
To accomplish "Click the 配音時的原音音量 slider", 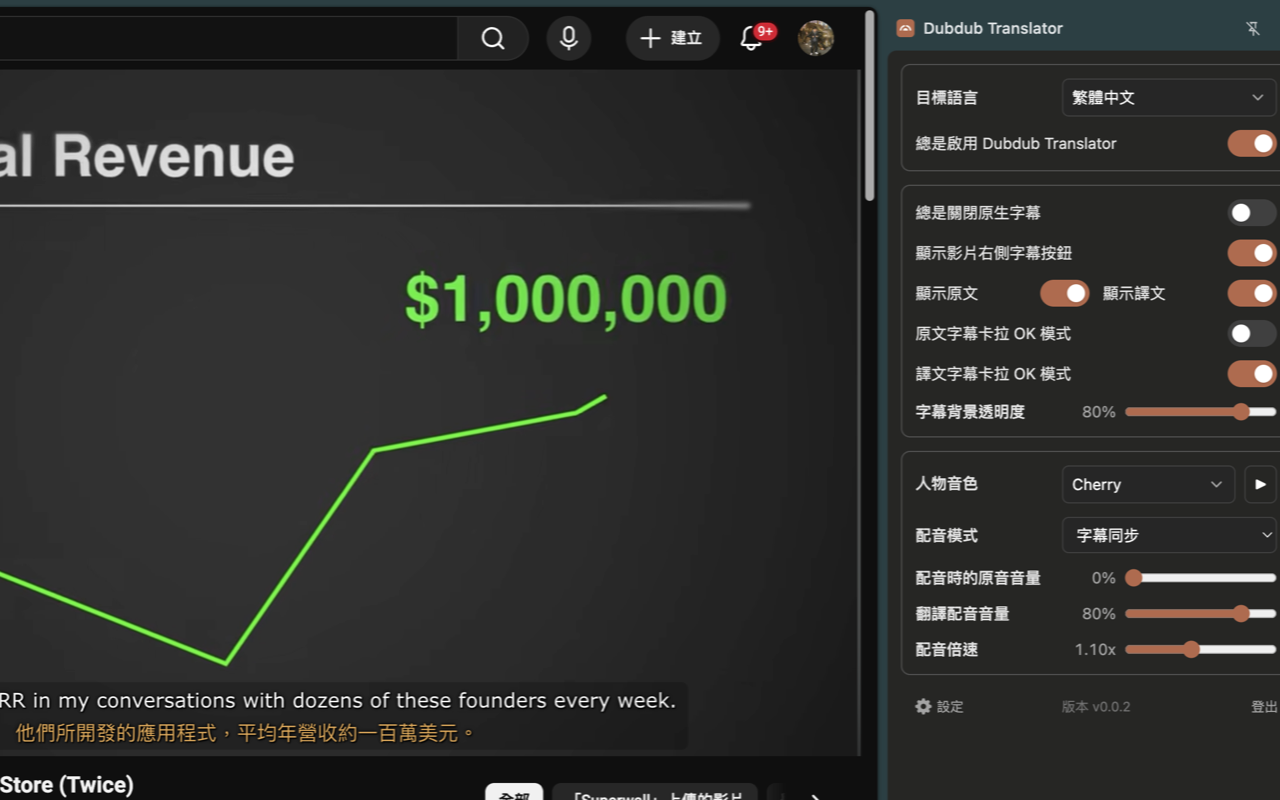I will tap(1201, 578).
